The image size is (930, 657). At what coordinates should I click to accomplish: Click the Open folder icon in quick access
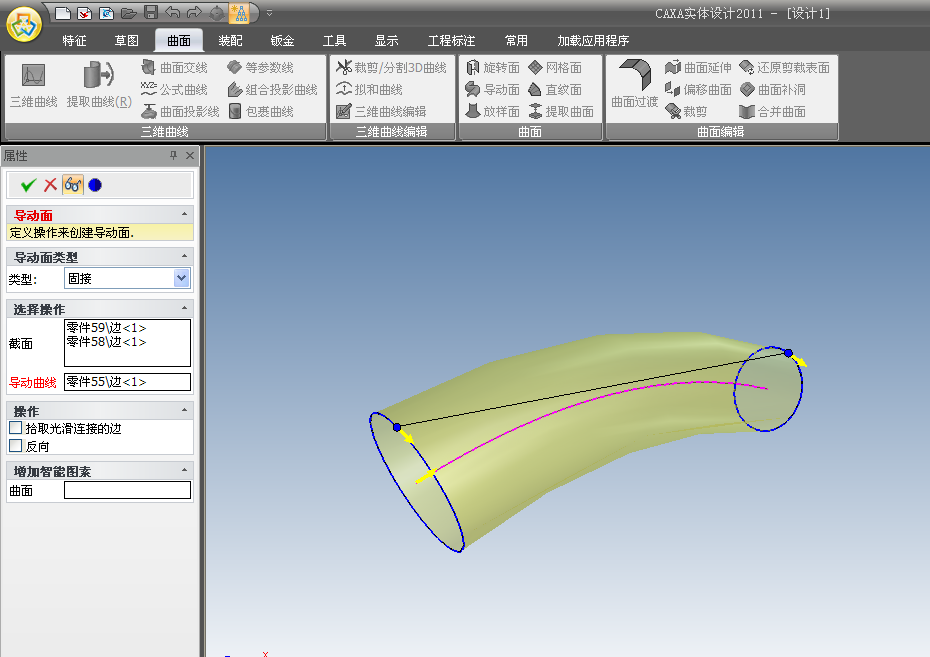click(x=128, y=12)
